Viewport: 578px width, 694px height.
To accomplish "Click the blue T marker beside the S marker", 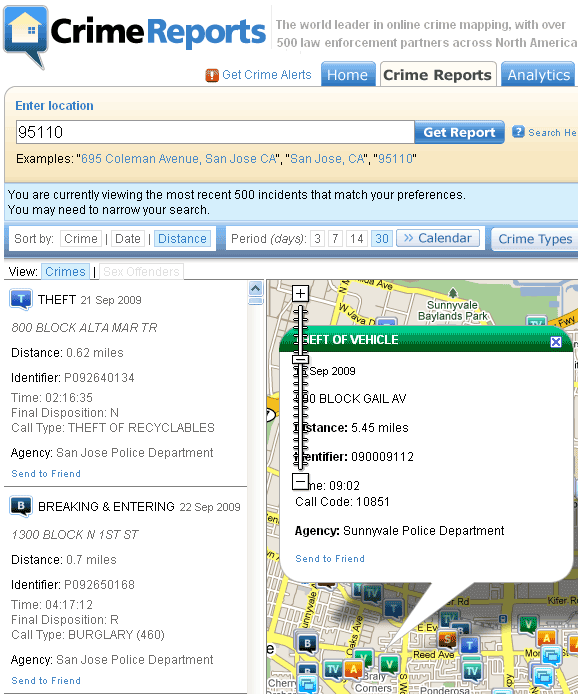I will 469,645.
